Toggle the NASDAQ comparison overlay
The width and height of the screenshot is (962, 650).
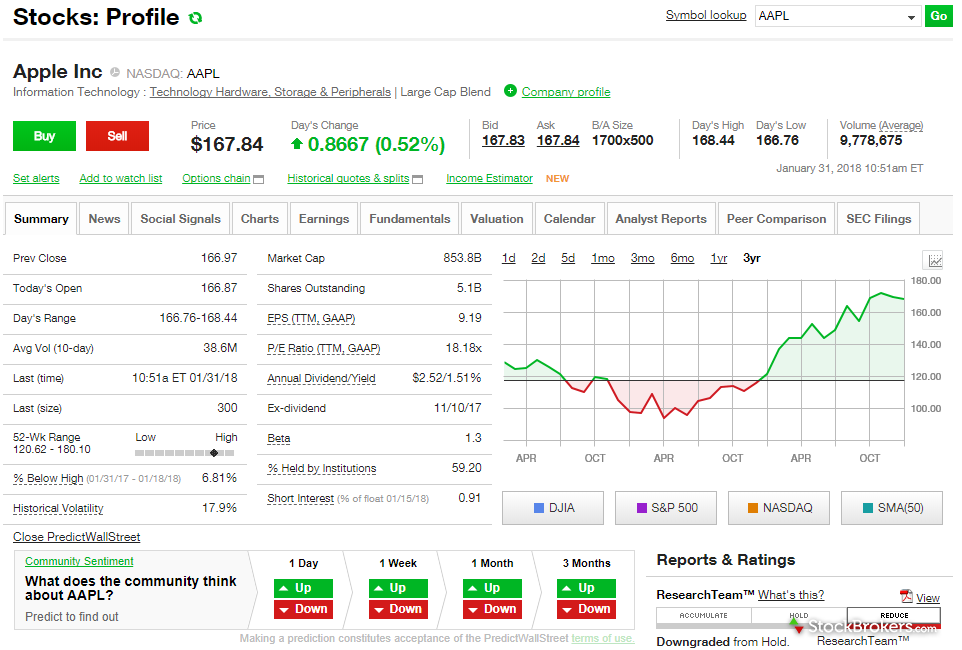779,508
